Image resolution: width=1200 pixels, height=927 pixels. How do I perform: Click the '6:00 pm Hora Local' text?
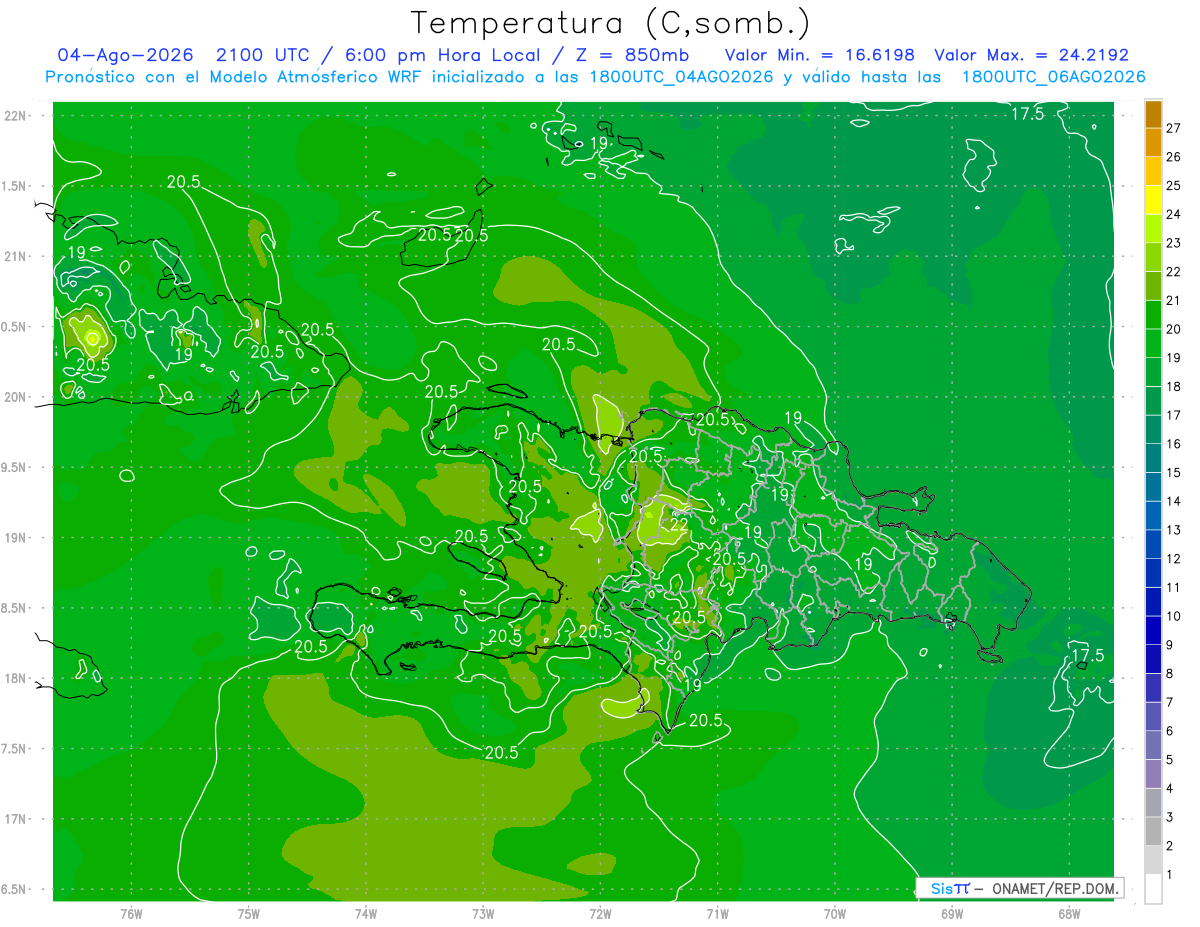441,55
